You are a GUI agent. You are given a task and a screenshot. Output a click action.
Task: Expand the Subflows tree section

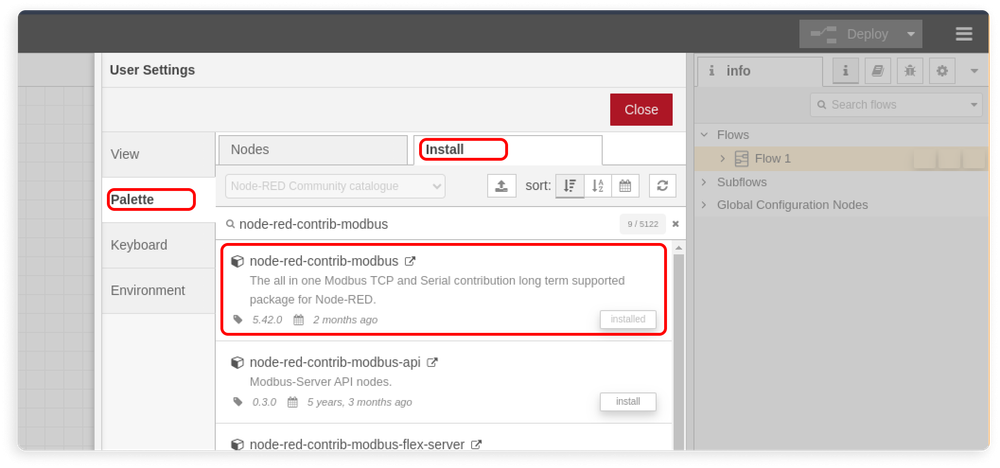pyautogui.click(x=704, y=182)
